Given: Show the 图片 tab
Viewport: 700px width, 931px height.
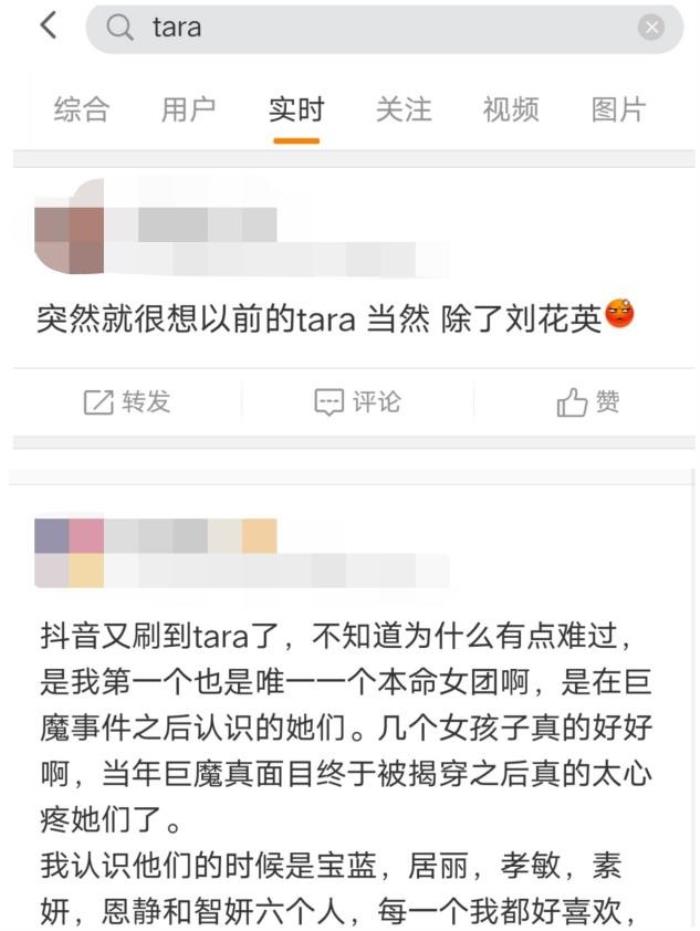Looking at the screenshot, I should 618,110.
